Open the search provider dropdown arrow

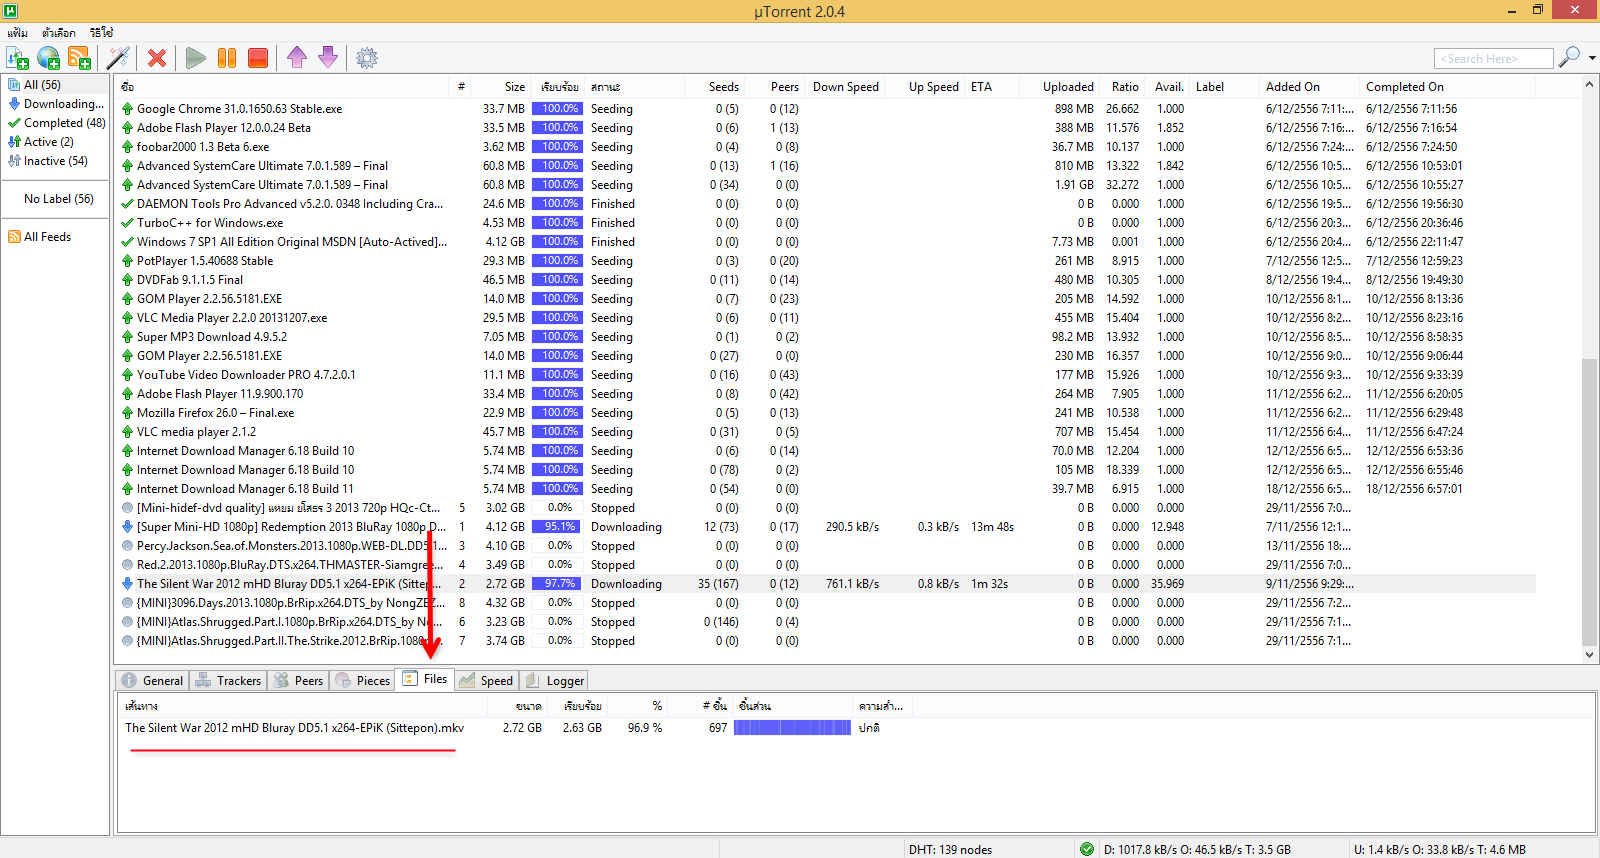click(x=1592, y=58)
